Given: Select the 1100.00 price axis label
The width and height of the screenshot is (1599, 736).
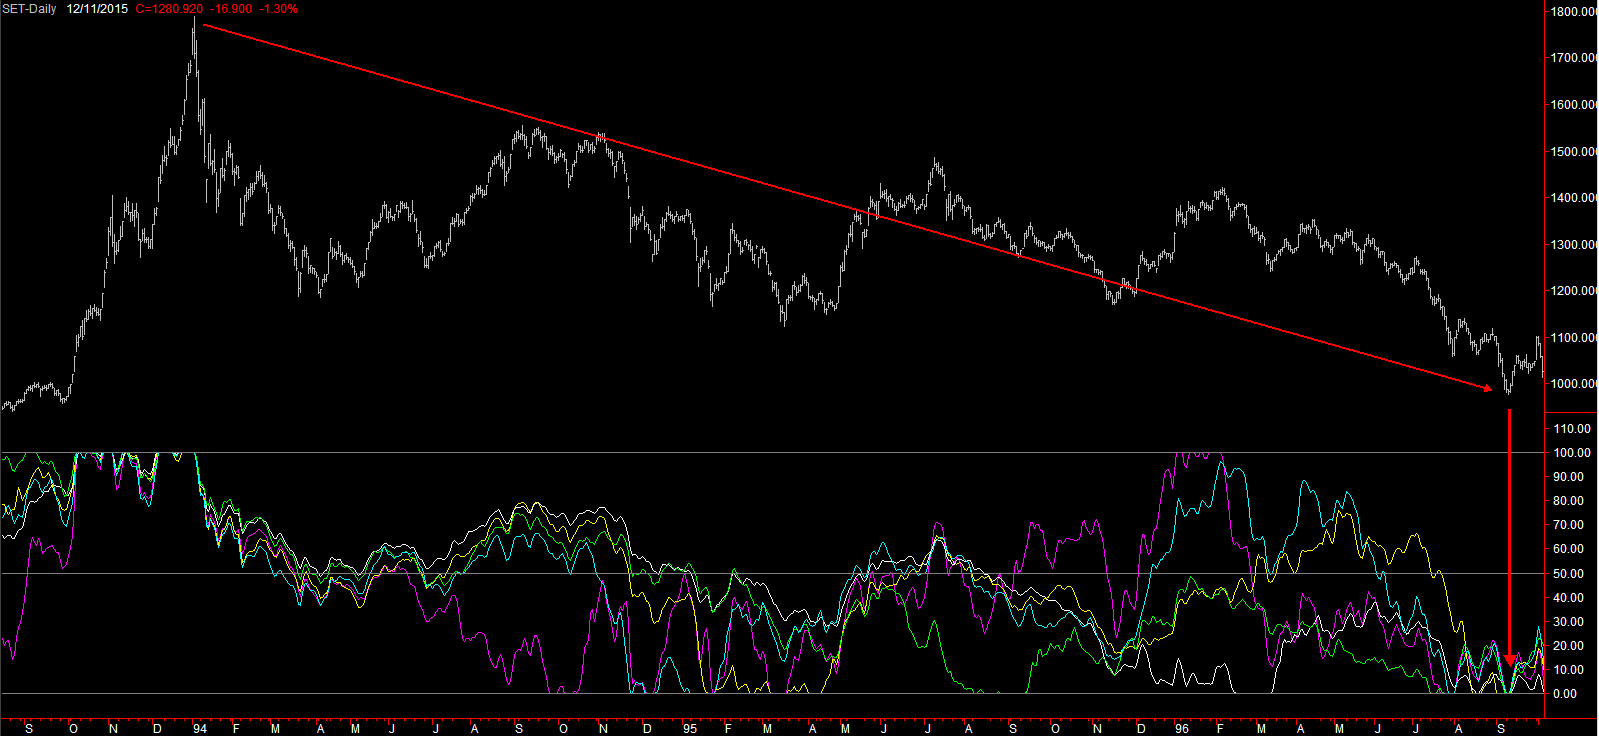Looking at the screenshot, I should click(1574, 338).
